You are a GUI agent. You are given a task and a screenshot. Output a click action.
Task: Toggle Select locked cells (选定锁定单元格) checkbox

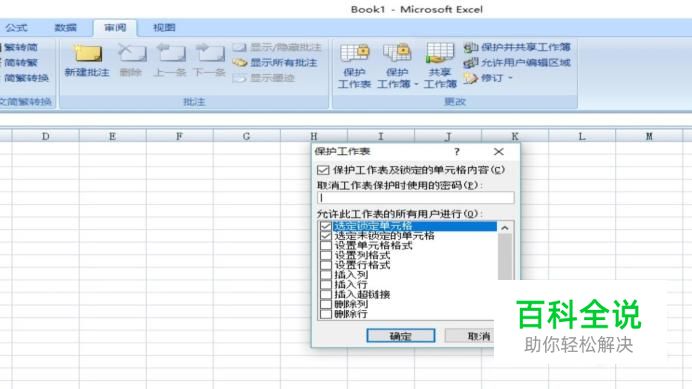[326, 226]
